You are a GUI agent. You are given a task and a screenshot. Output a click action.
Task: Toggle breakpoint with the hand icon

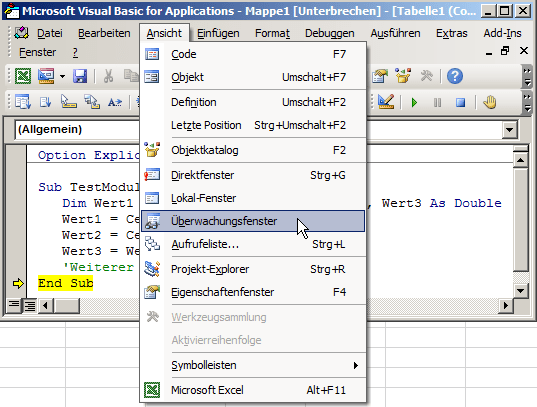tap(490, 102)
